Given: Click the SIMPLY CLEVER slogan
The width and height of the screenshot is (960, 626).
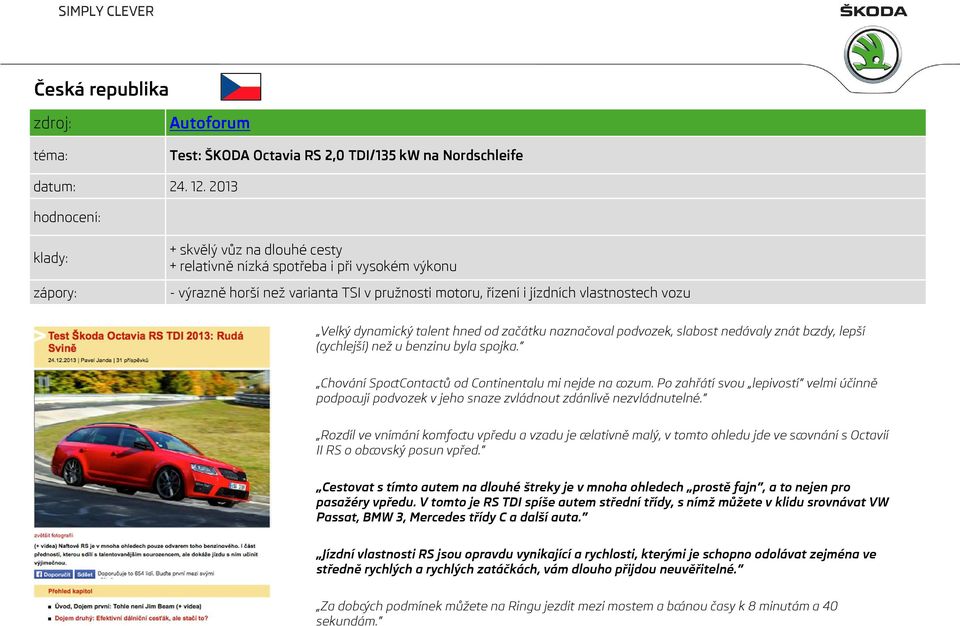Looking at the screenshot, I should tap(106, 11).
